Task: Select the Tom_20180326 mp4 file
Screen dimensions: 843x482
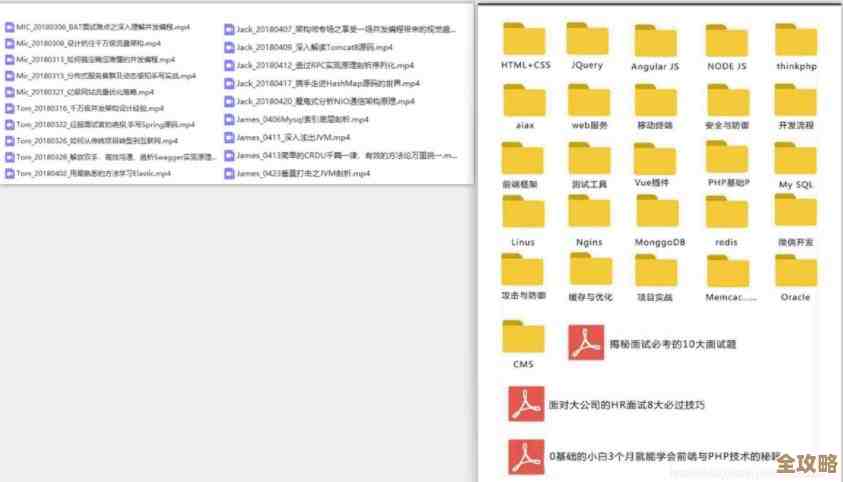Action: [91, 141]
